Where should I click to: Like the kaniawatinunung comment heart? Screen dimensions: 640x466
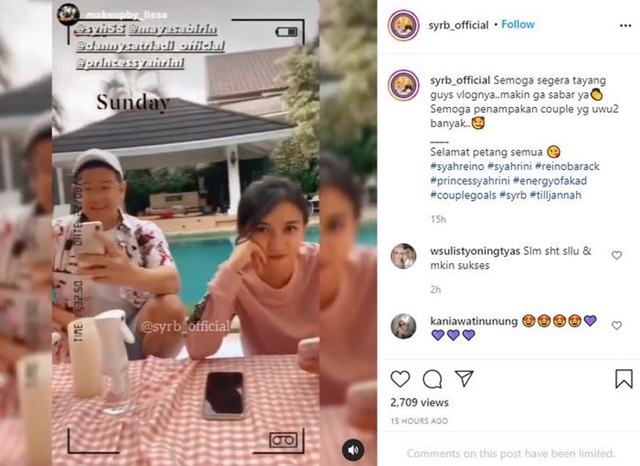click(x=616, y=325)
